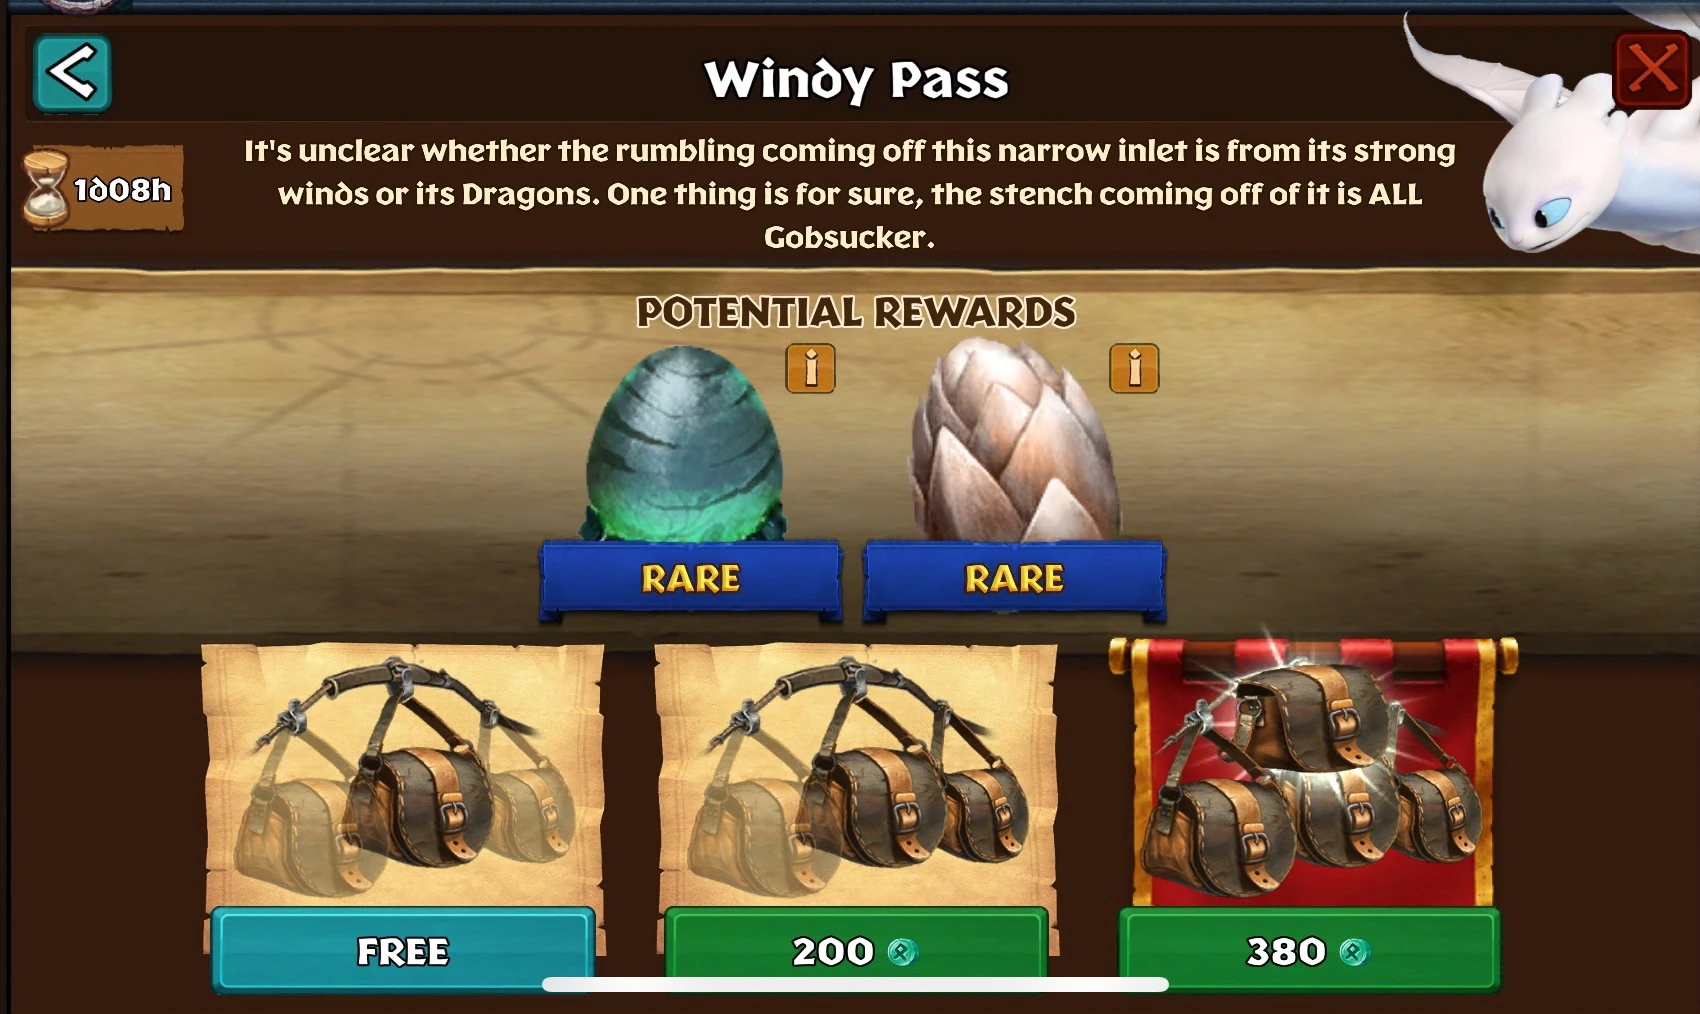
Task: Tap the brown scaly dragon egg
Action: (x=1014, y=440)
